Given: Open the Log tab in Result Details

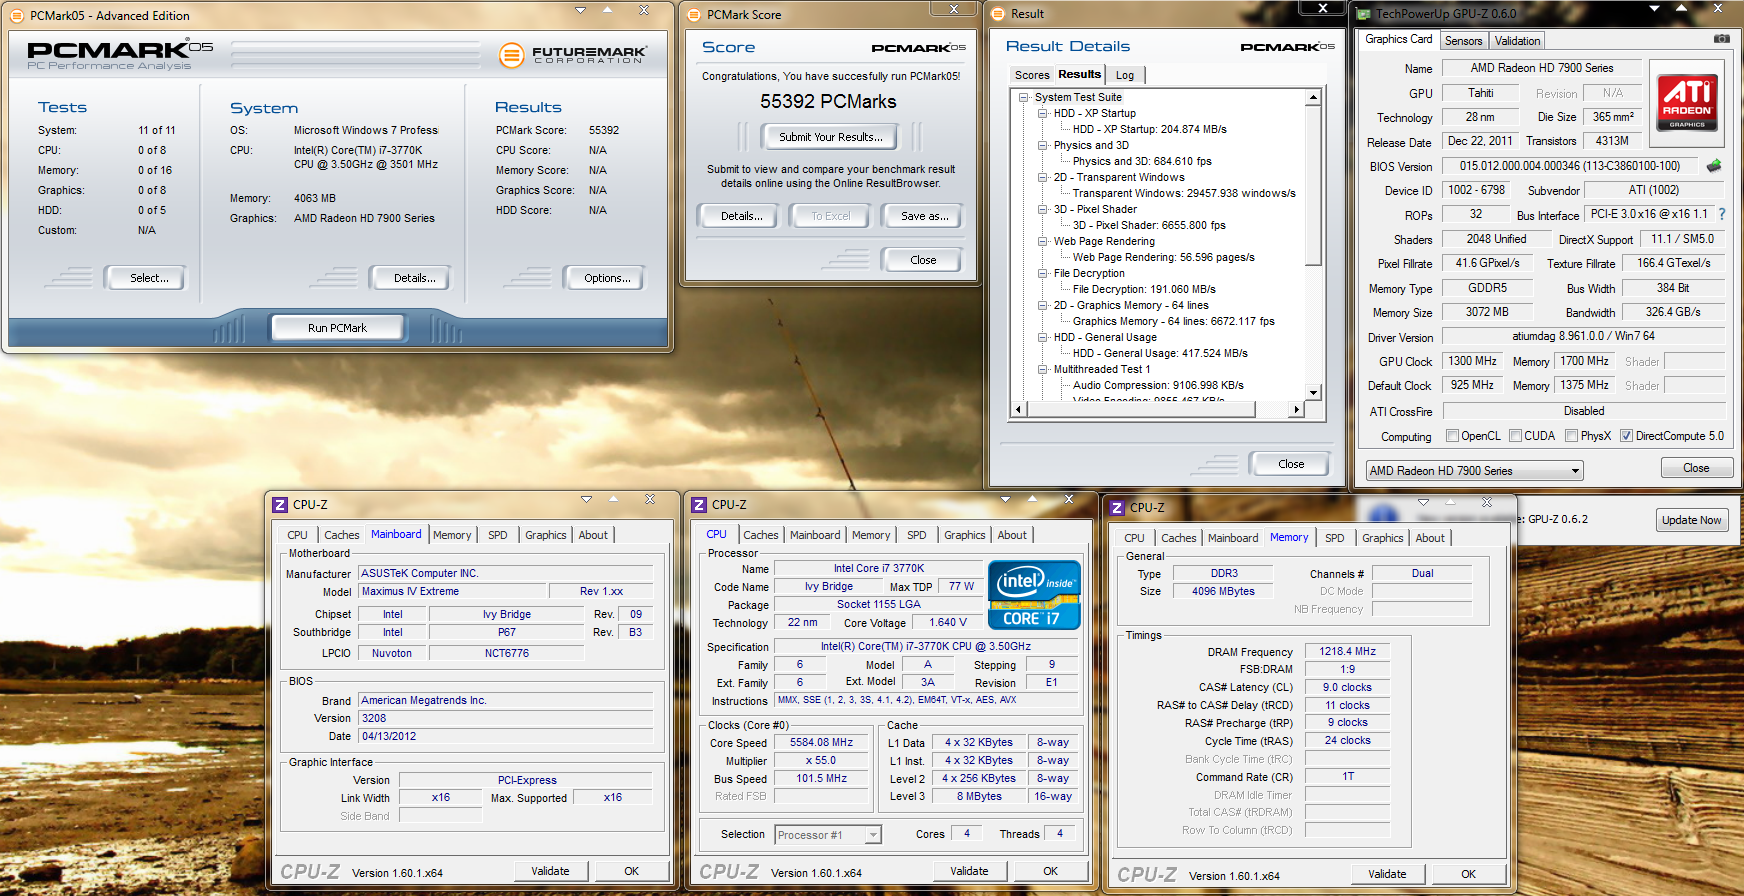Looking at the screenshot, I should point(1125,75).
